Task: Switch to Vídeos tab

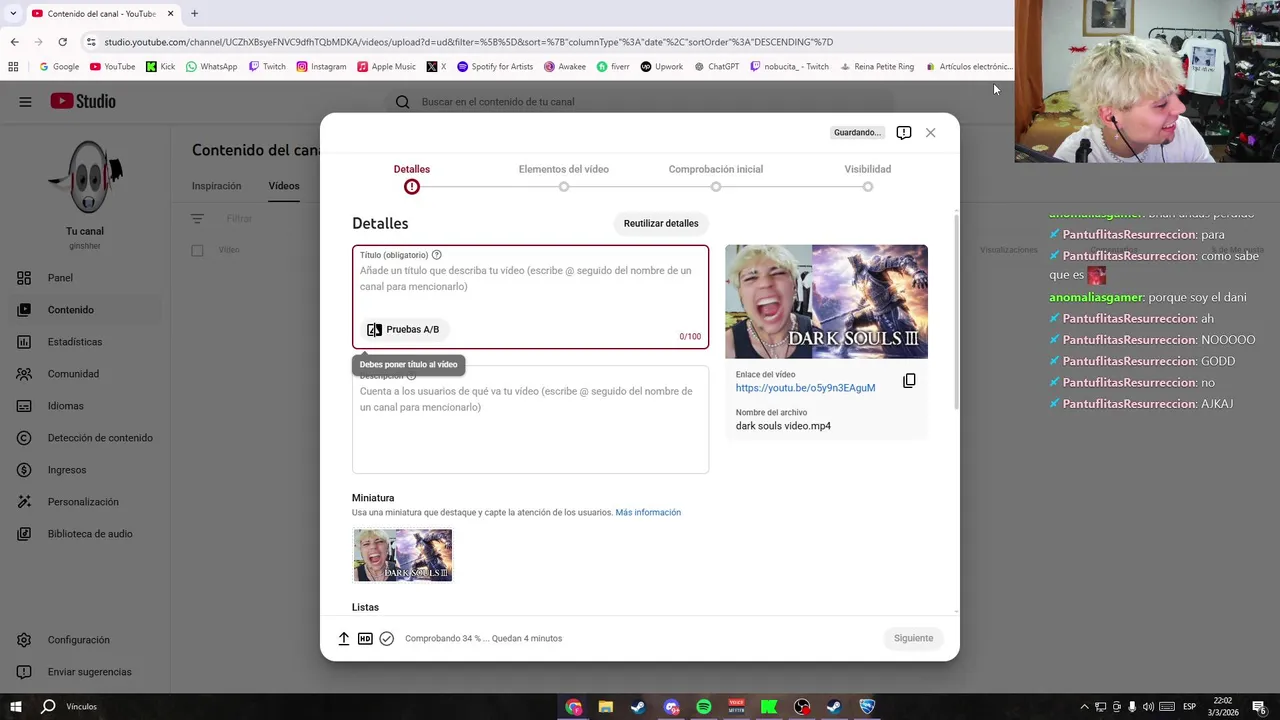Action: point(284,186)
